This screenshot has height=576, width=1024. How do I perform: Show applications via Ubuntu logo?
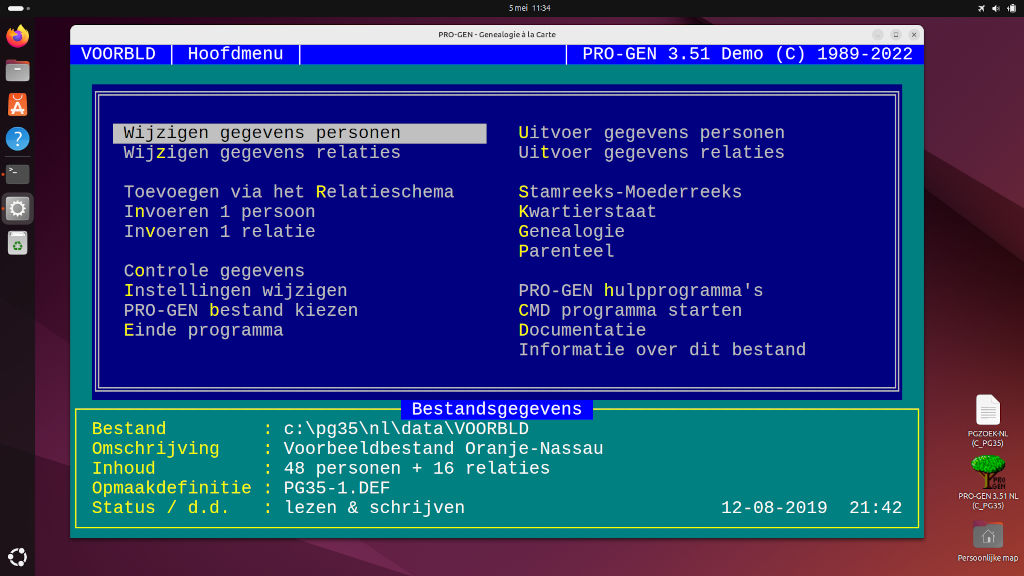click(x=18, y=557)
